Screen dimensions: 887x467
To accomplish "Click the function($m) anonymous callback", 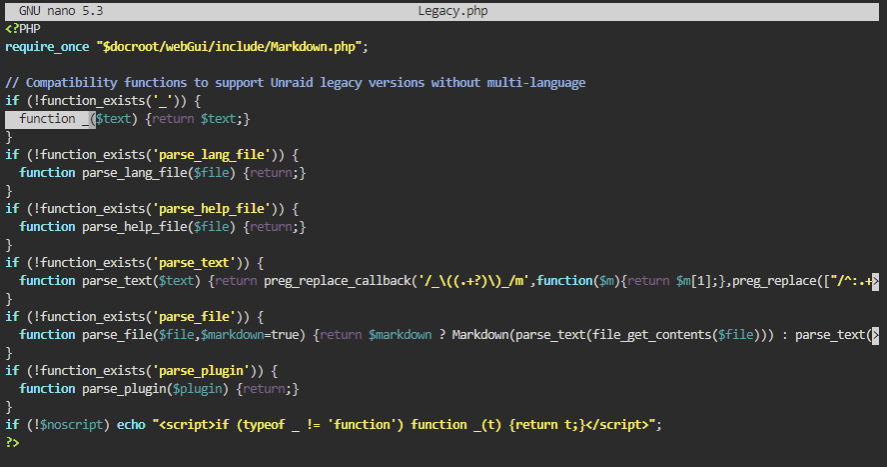I will [578, 281].
